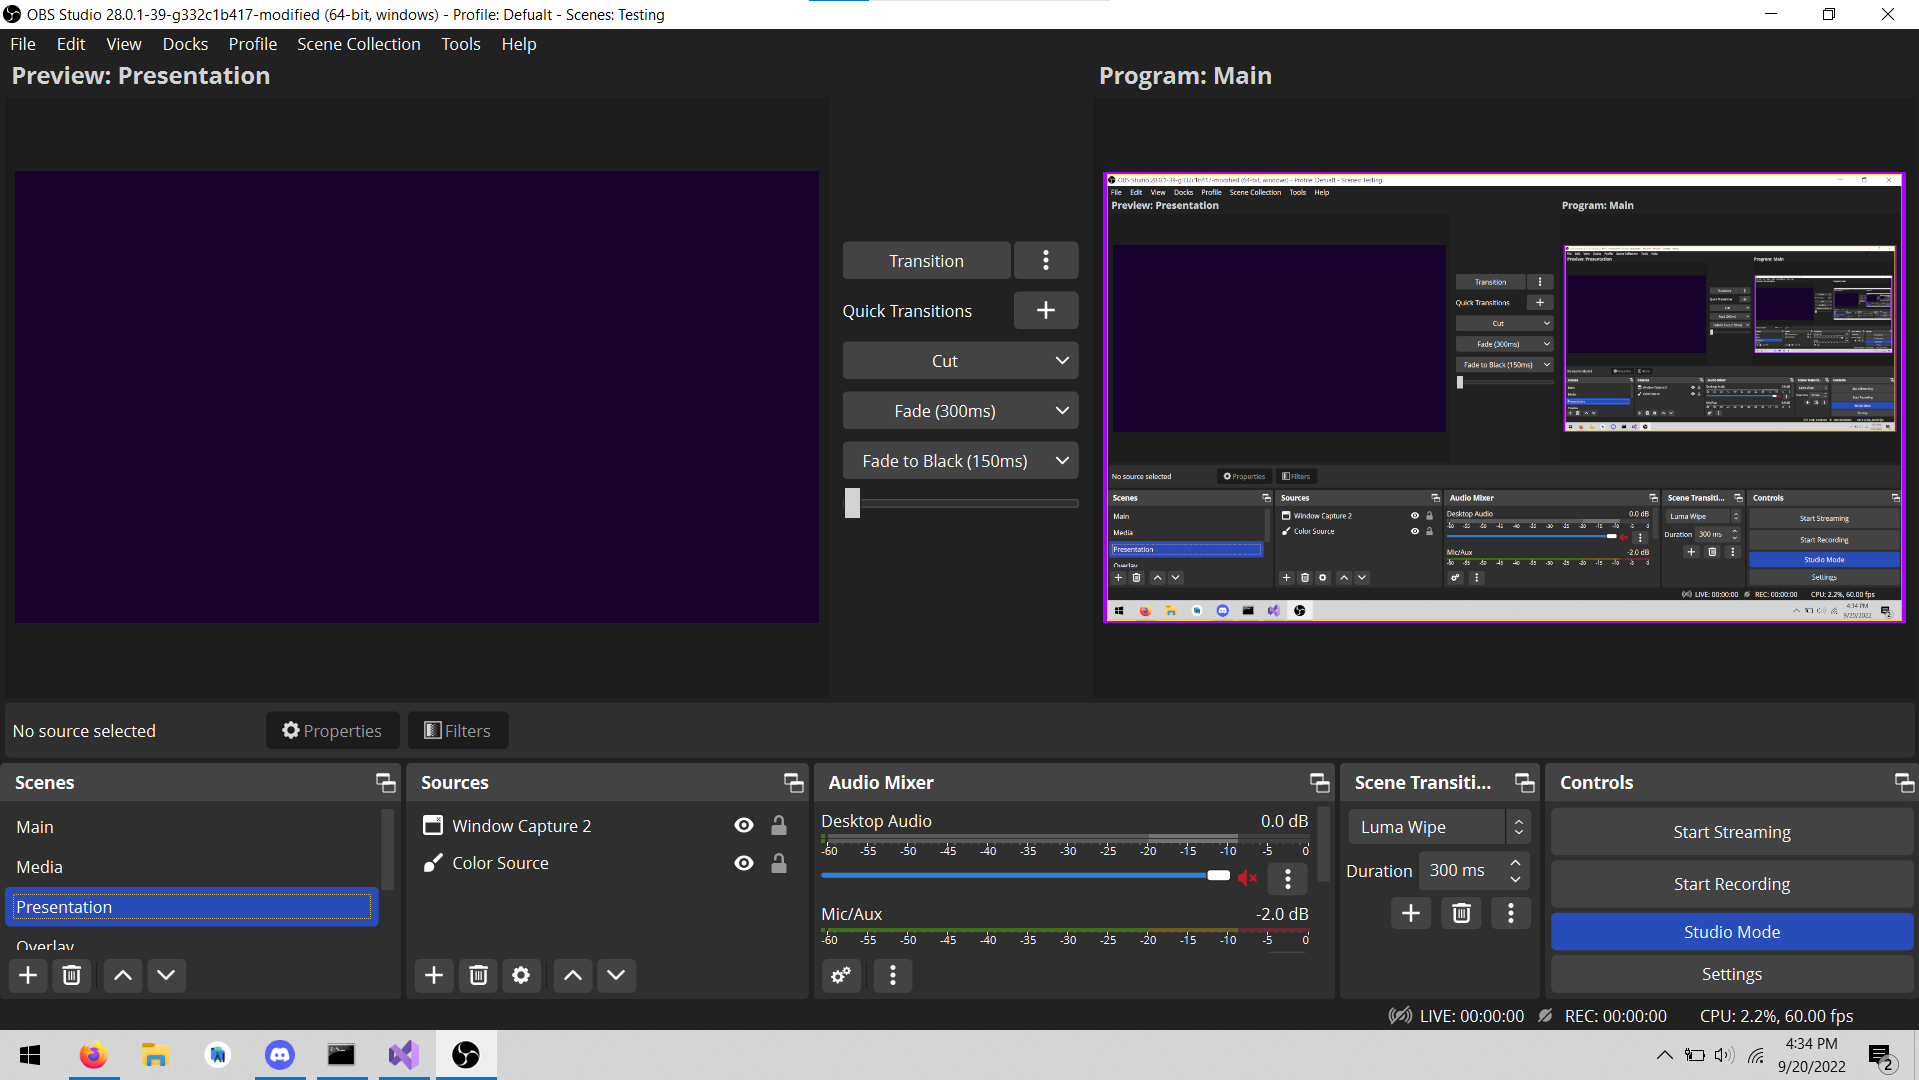The width and height of the screenshot is (1919, 1080).
Task: Add a quick transition with plus
Action: click(1046, 310)
